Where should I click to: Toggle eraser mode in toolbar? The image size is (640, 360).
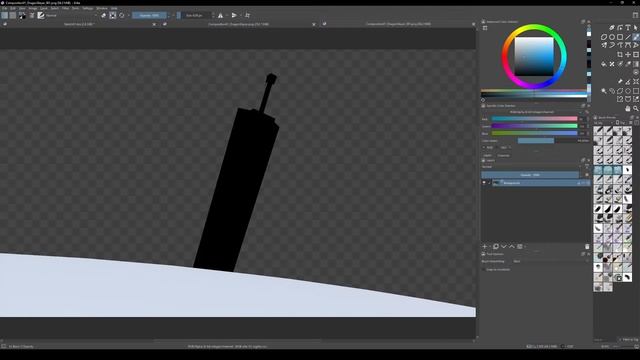(104, 16)
